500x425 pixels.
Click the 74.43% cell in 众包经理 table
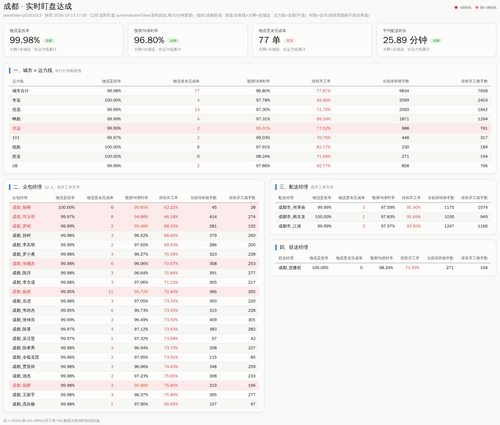(x=171, y=366)
